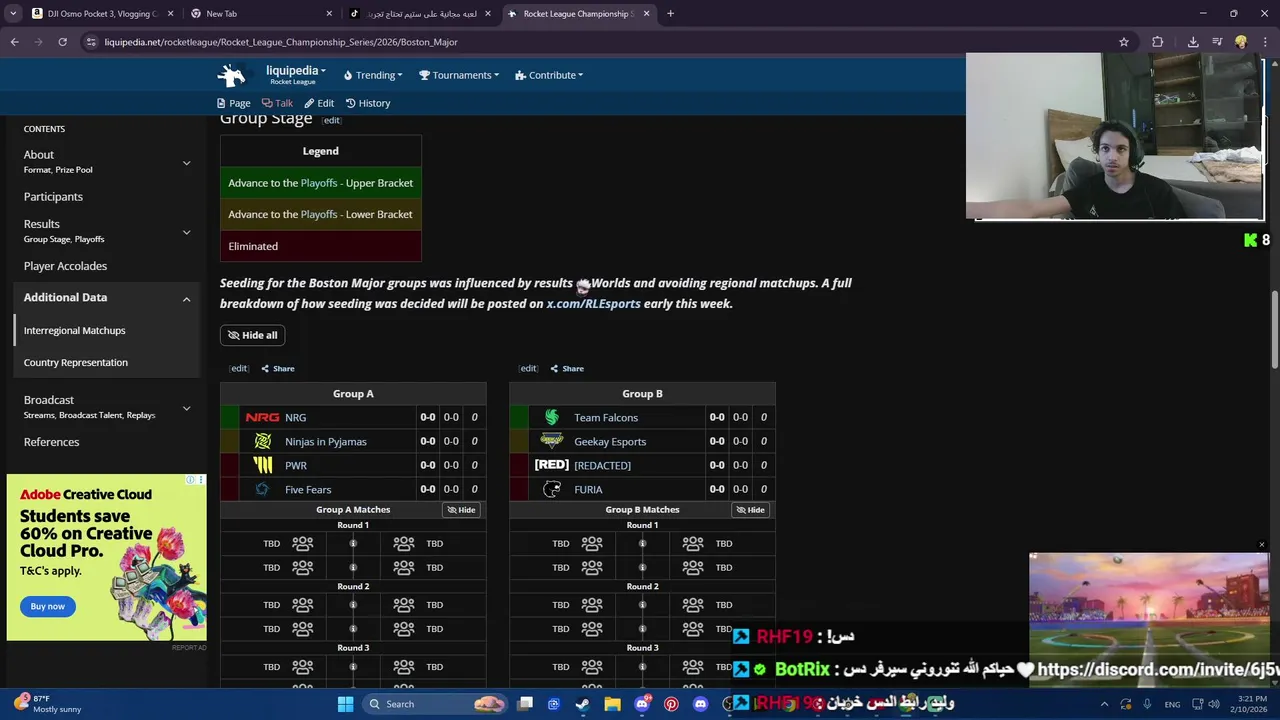Expand the Results section in contents
The width and height of the screenshot is (1280, 720).
[x=186, y=232]
